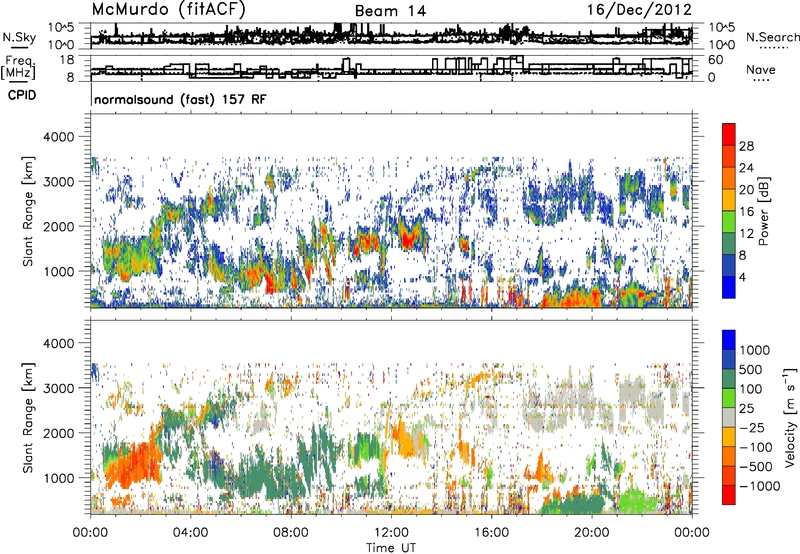Screen dimensions: 800x554
Task: Click the '04:00' time tick label
Action: tap(190, 533)
